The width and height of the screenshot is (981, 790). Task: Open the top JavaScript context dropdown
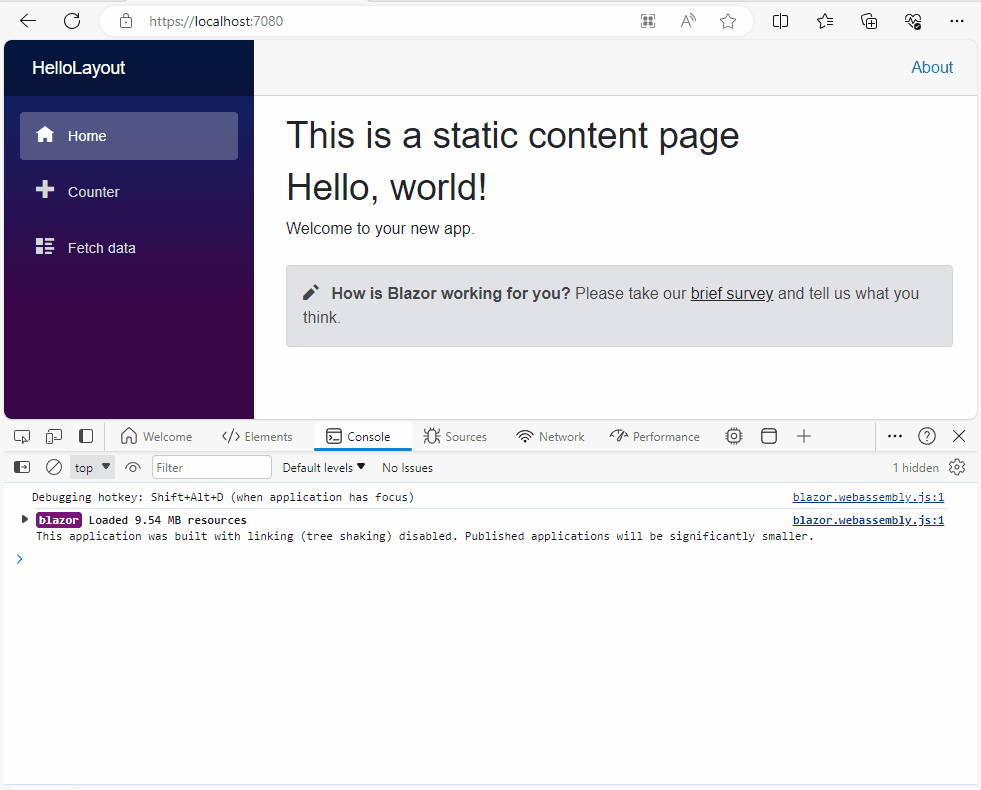coord(92,467)
